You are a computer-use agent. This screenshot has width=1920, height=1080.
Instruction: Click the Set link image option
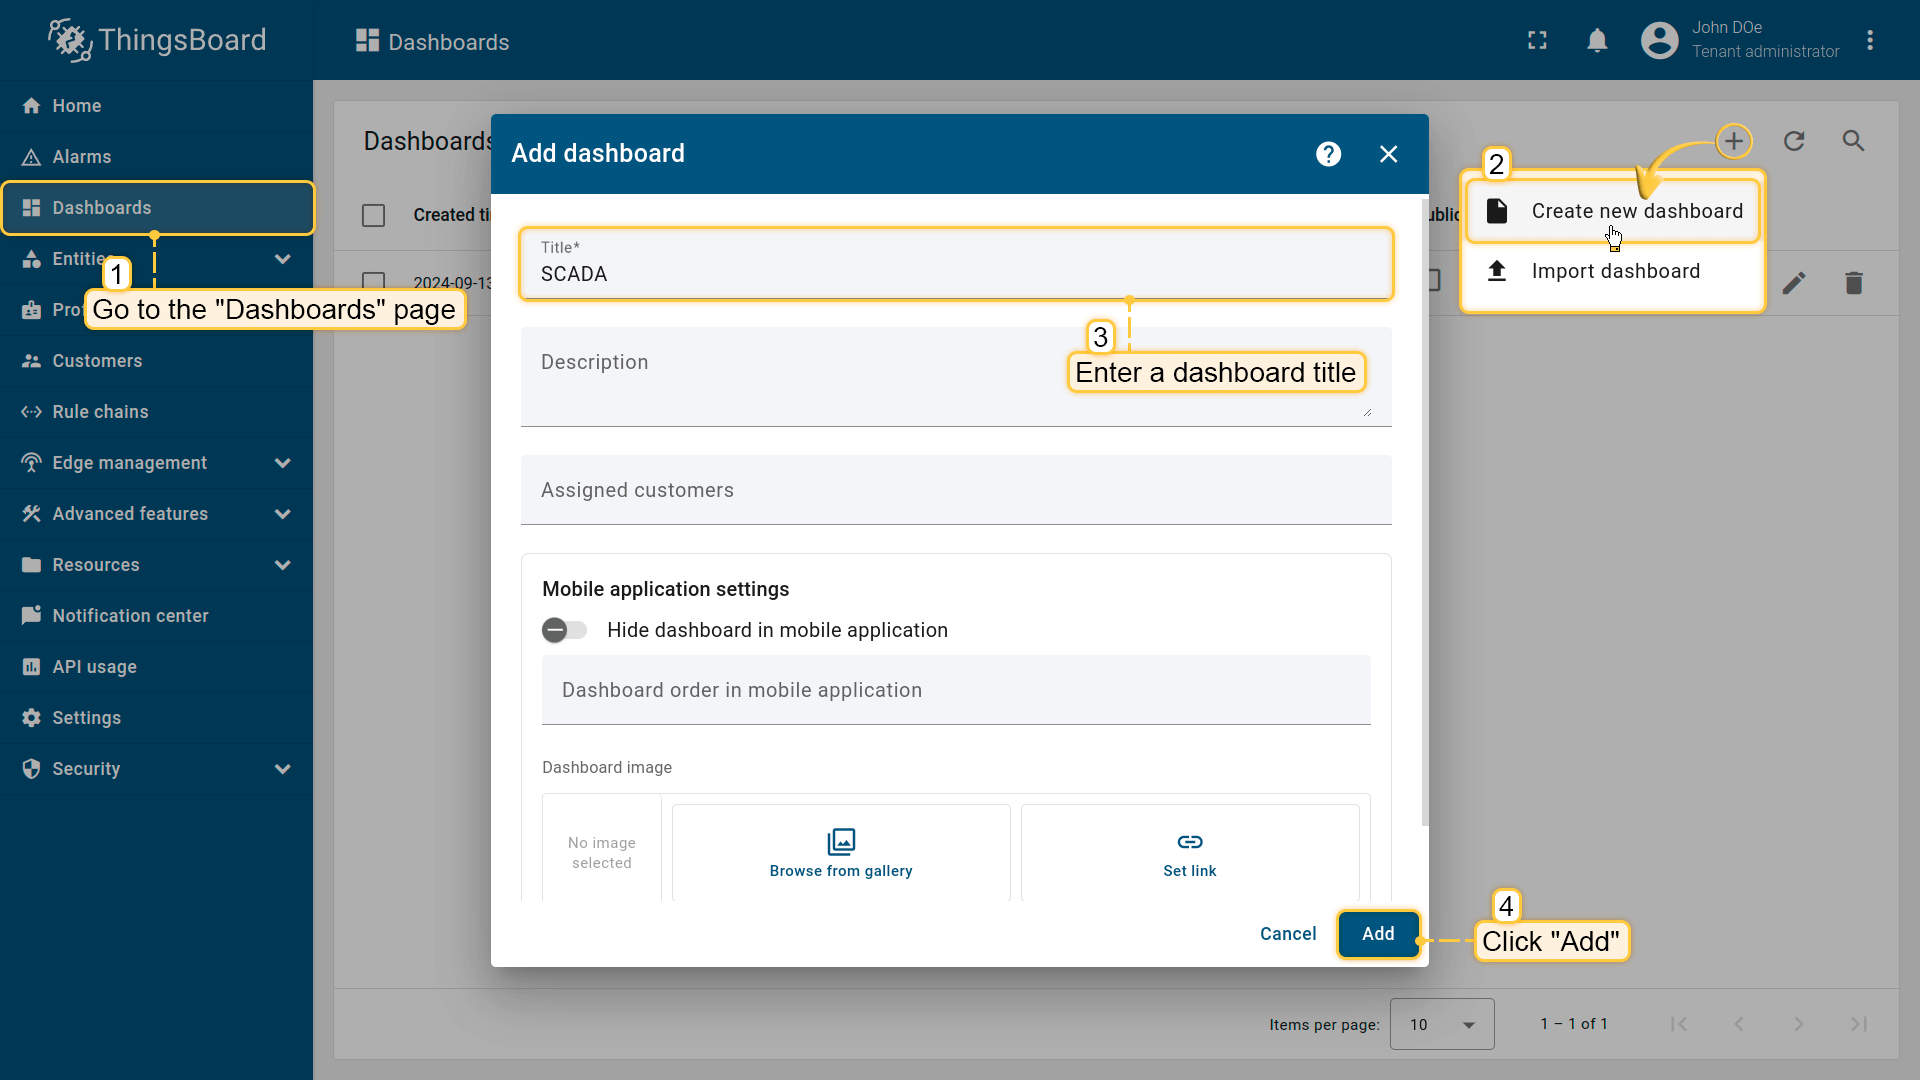pos(1189,853)
